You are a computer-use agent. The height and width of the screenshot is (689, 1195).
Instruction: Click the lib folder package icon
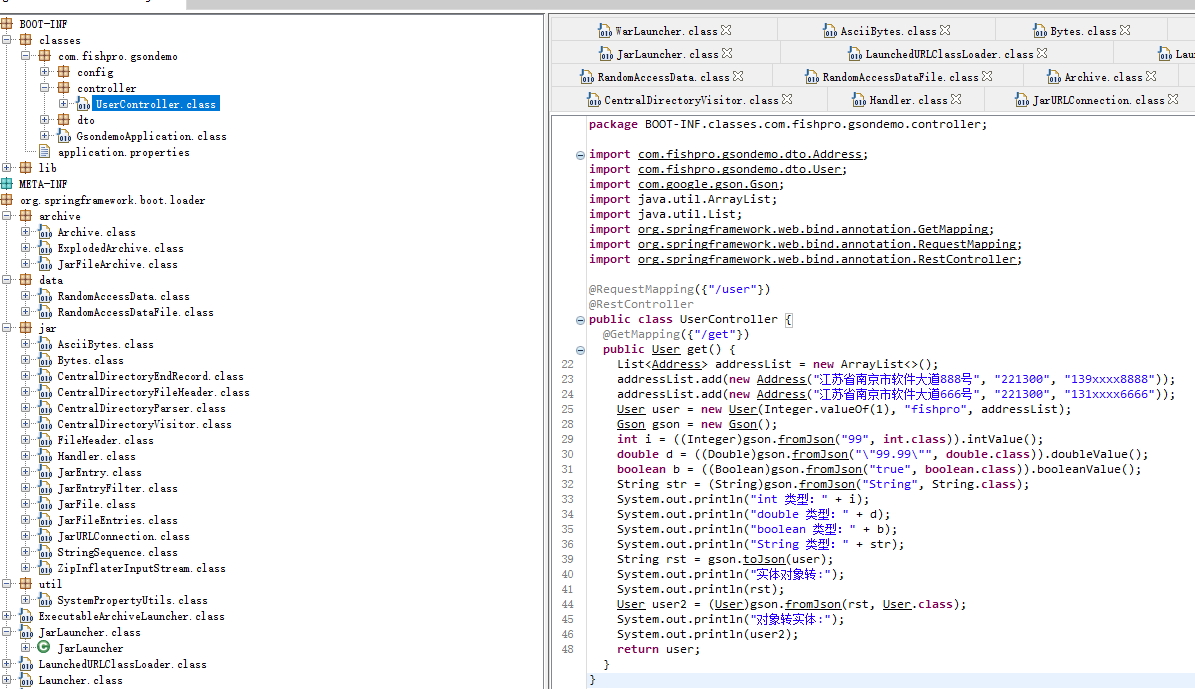25,168
